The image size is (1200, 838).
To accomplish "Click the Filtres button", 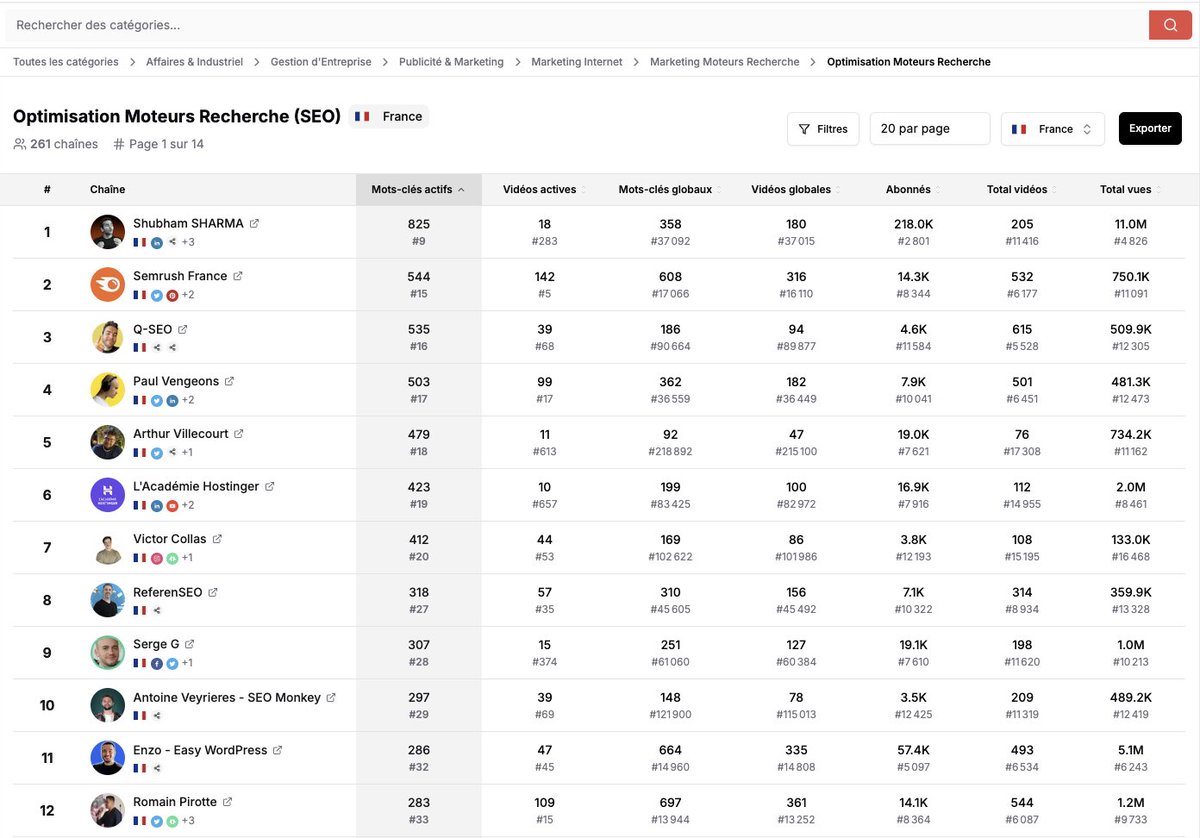I will pyautogui.click(x=823, y=129).
